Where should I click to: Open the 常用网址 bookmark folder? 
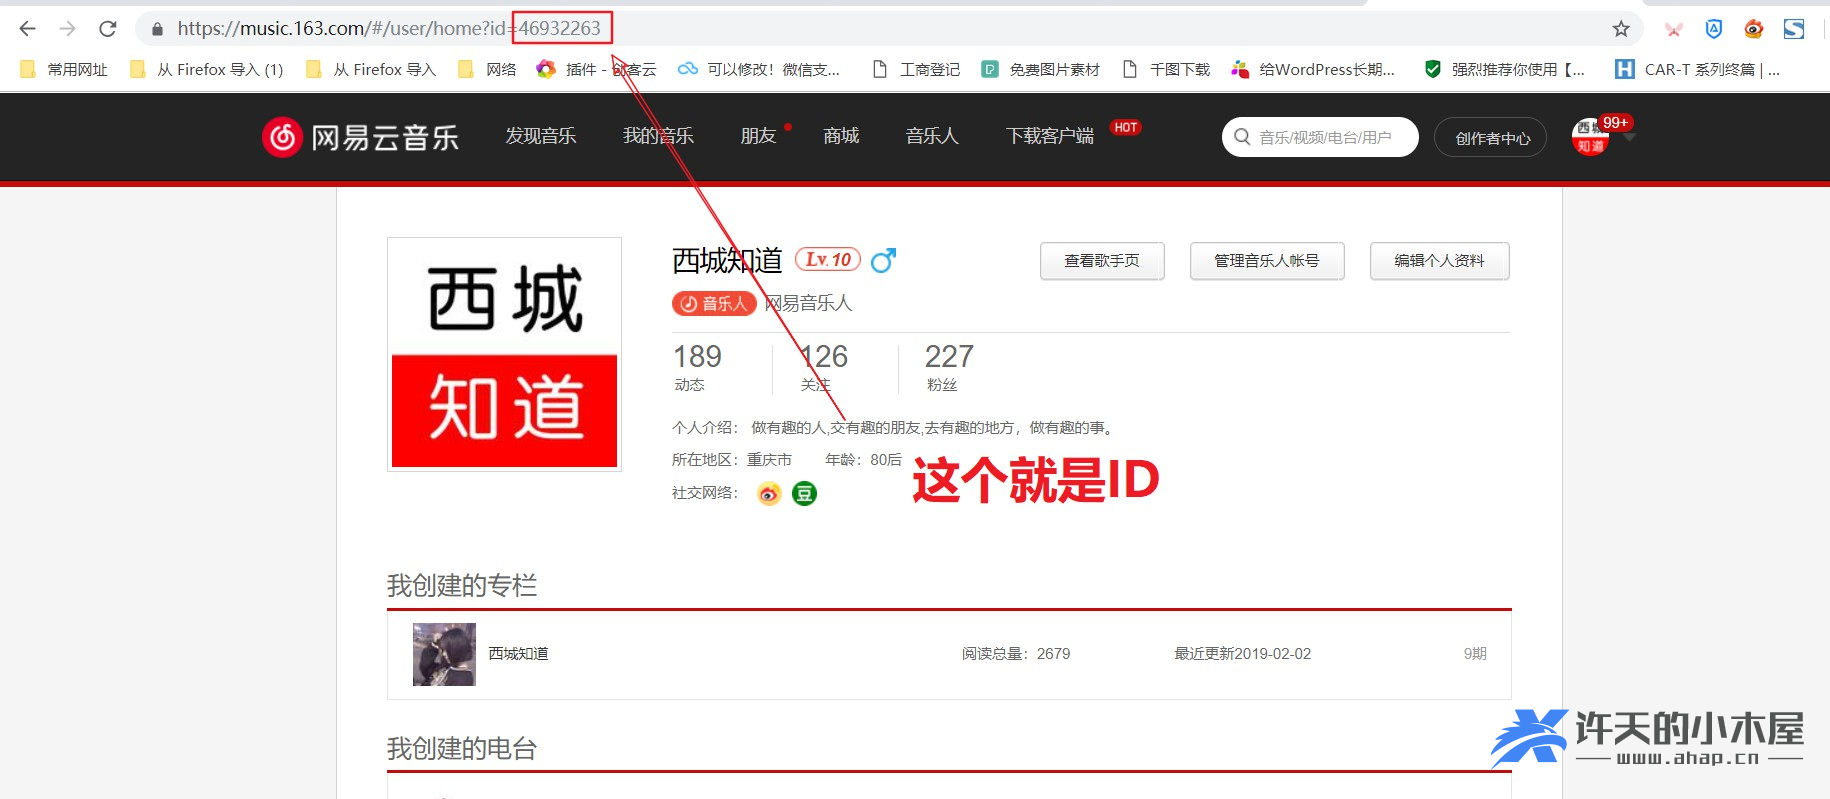pyautogui.click(x=64, y=69)
